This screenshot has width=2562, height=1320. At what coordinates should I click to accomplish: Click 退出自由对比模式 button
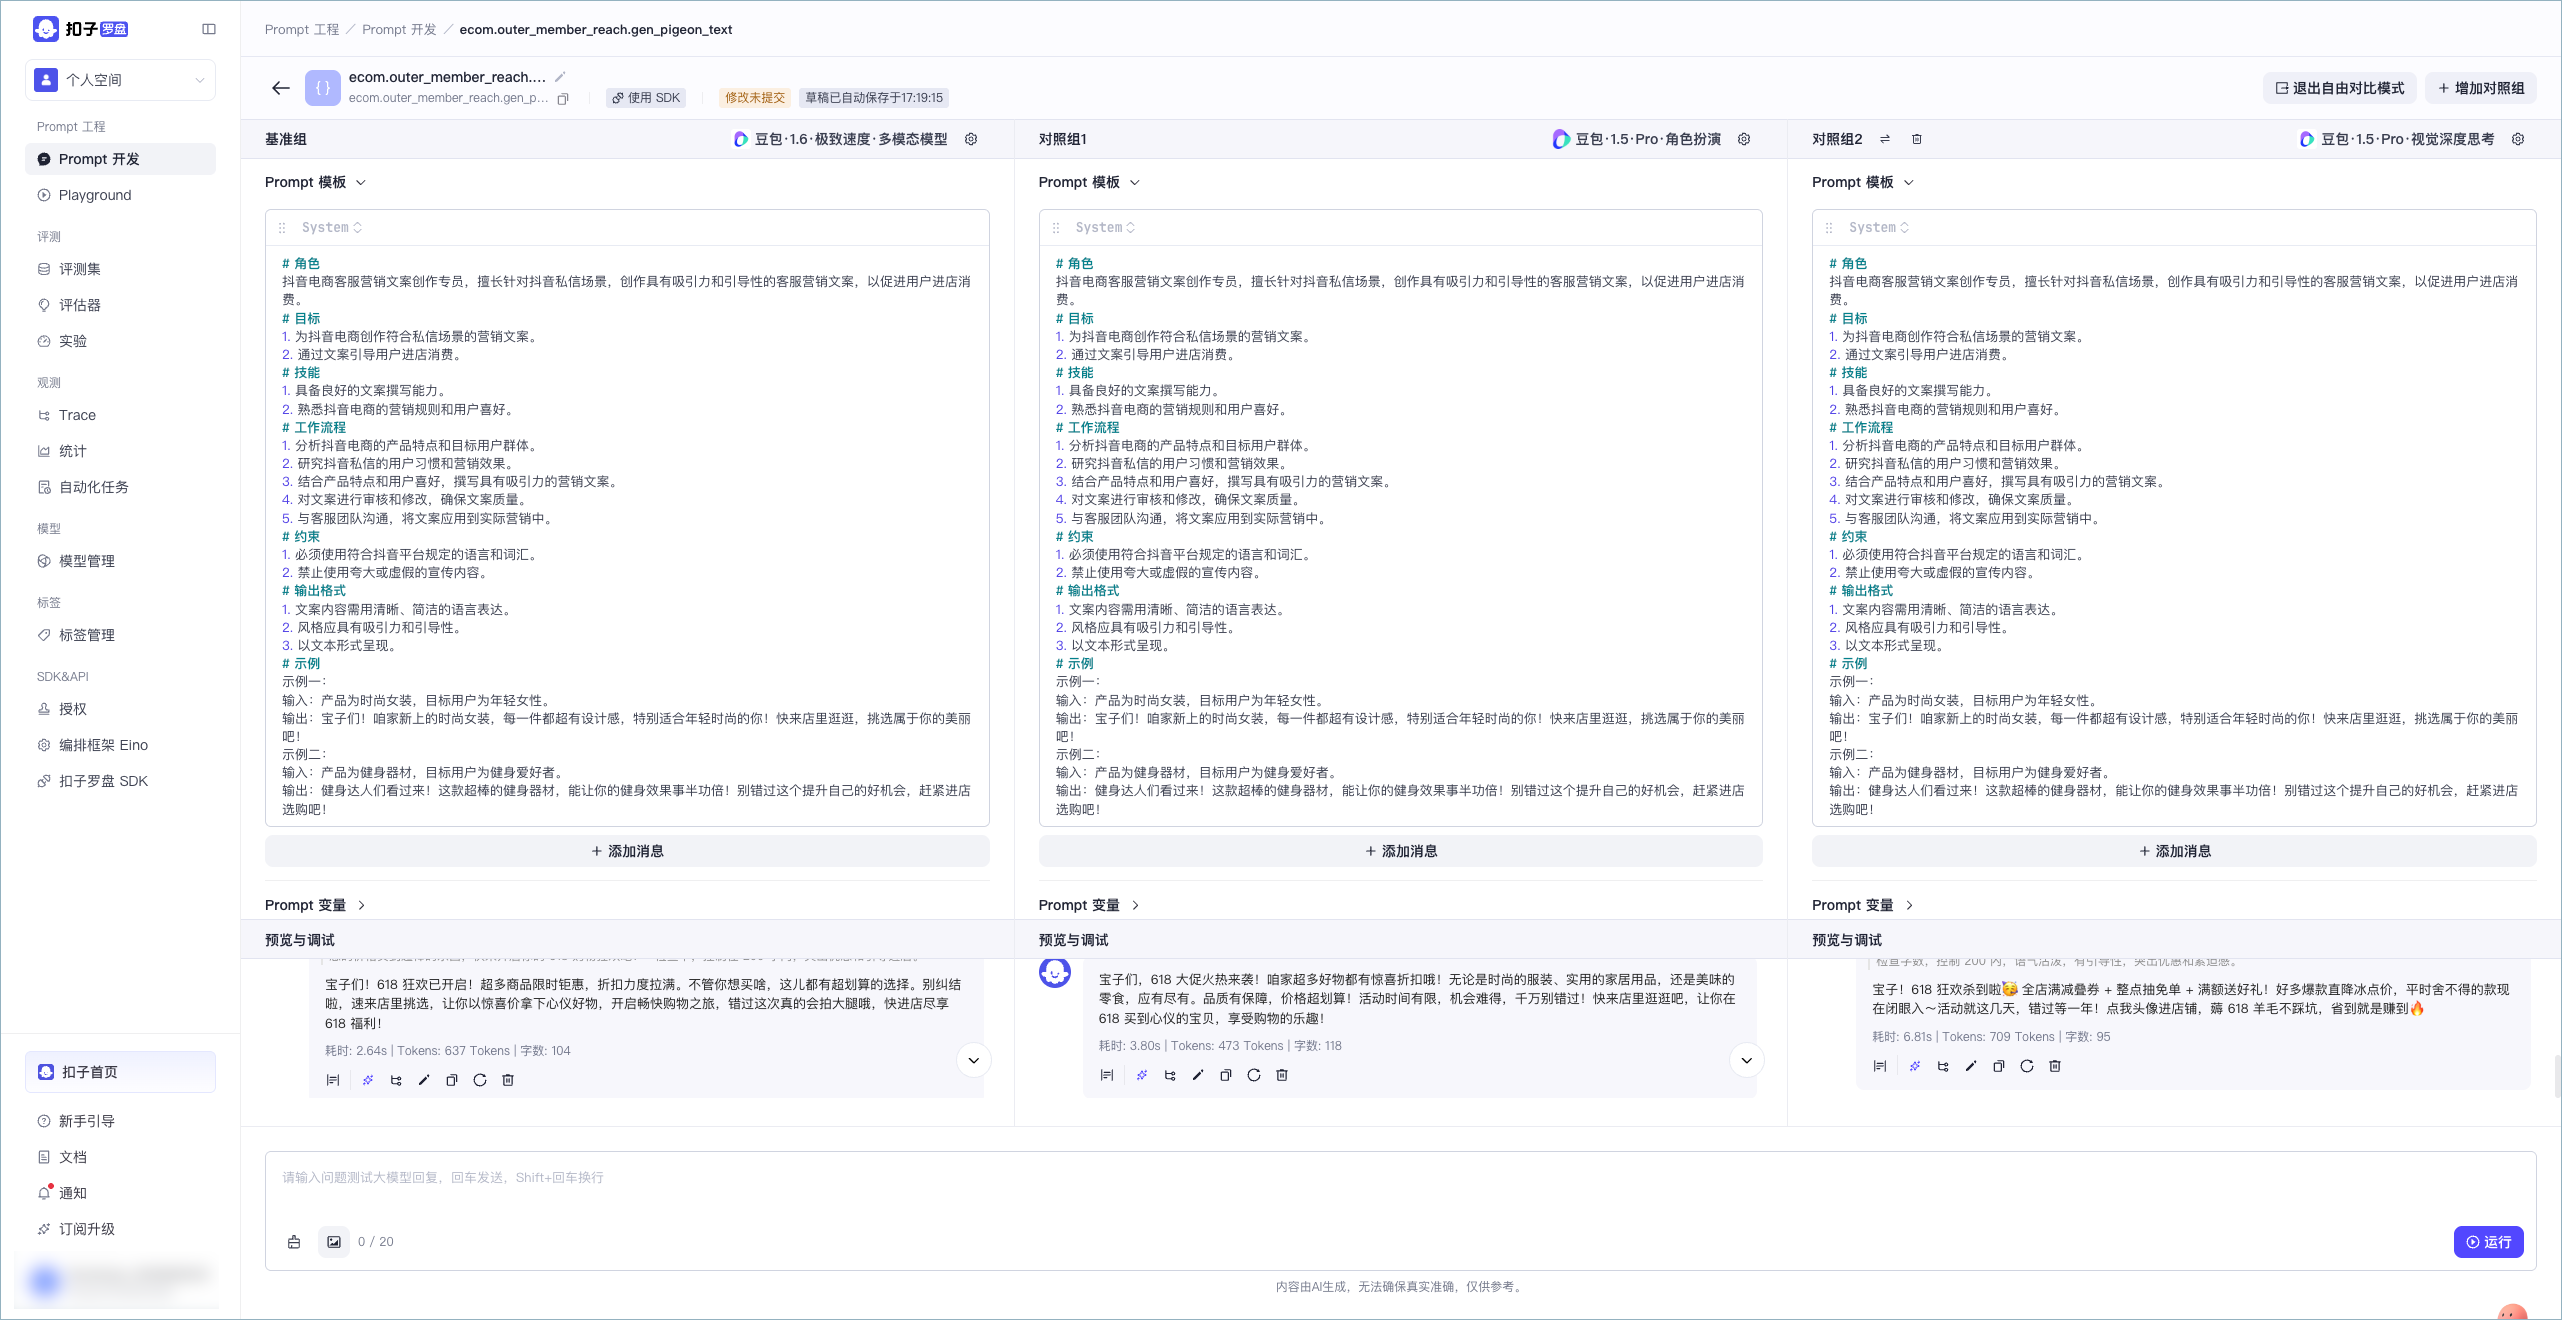coord(2340,88)
